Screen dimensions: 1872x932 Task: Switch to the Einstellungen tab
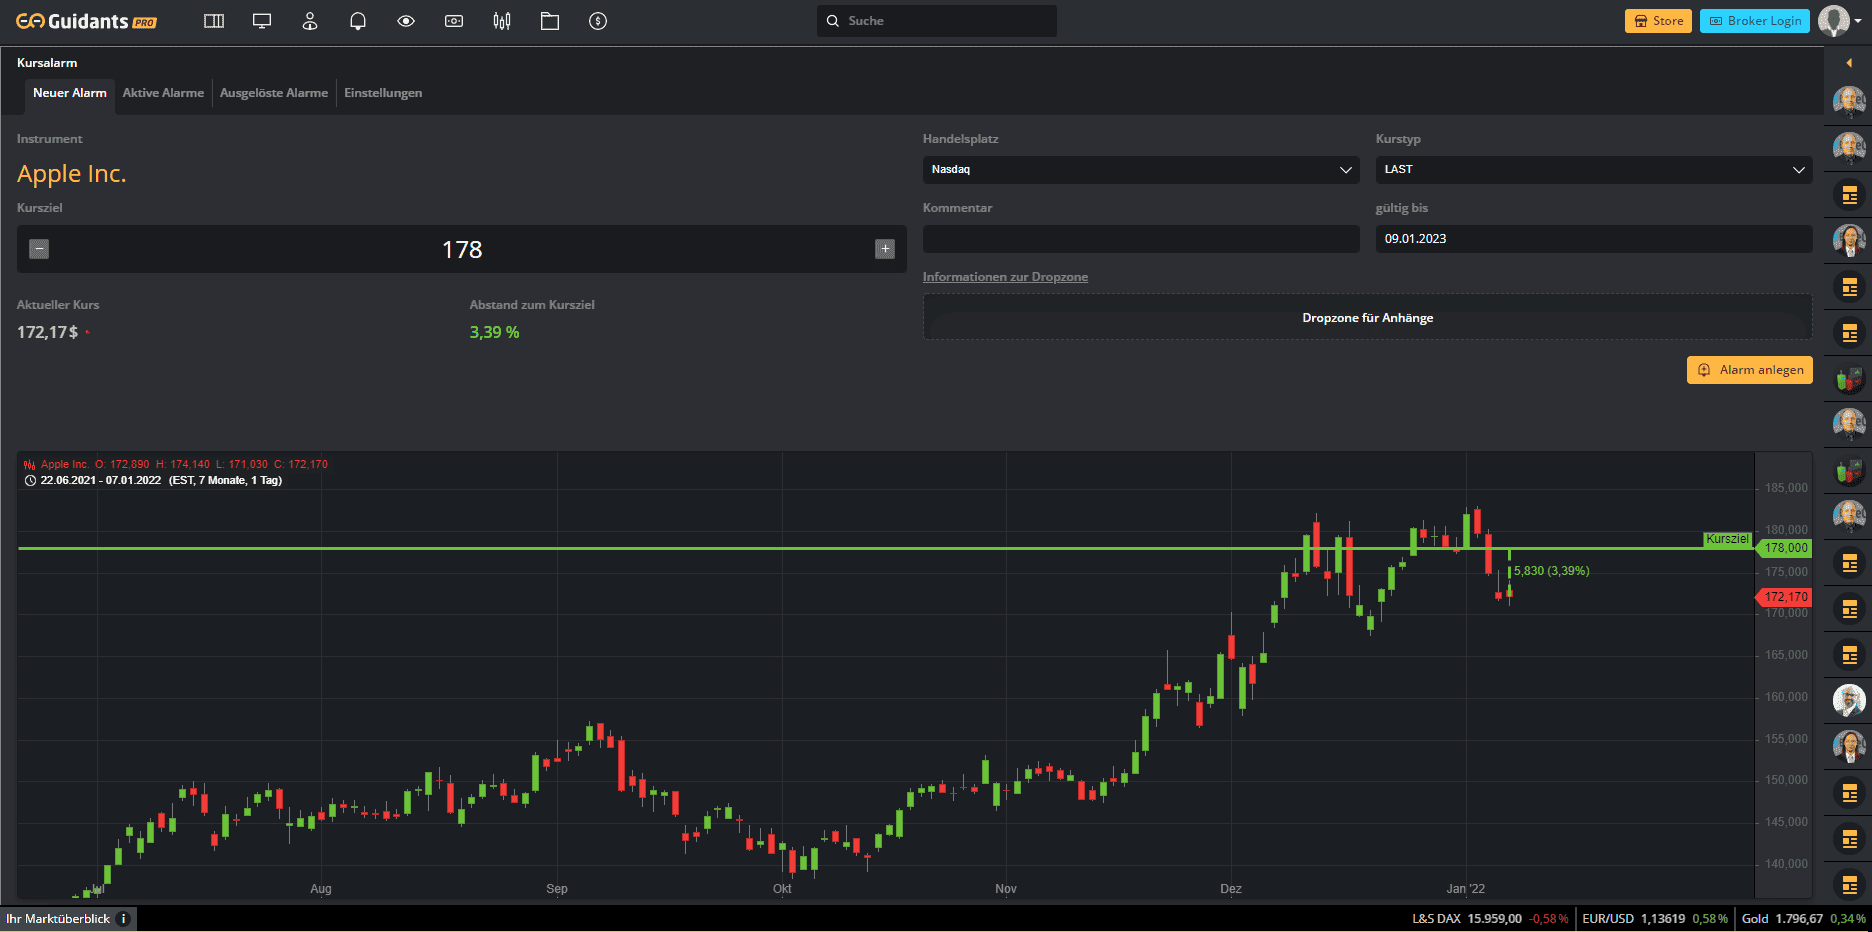tap(383, 93)
